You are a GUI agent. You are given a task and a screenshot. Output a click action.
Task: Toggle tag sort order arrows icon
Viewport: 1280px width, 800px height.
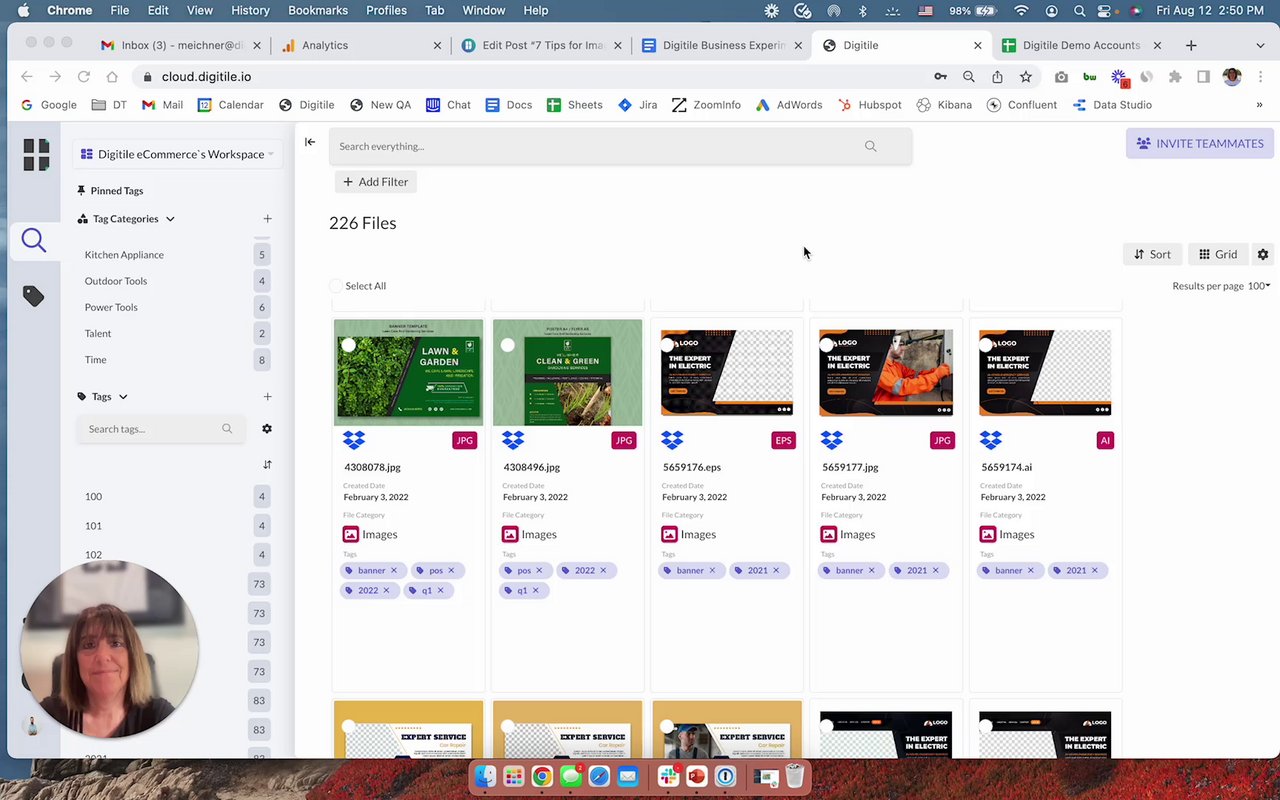tap(267, 464)
